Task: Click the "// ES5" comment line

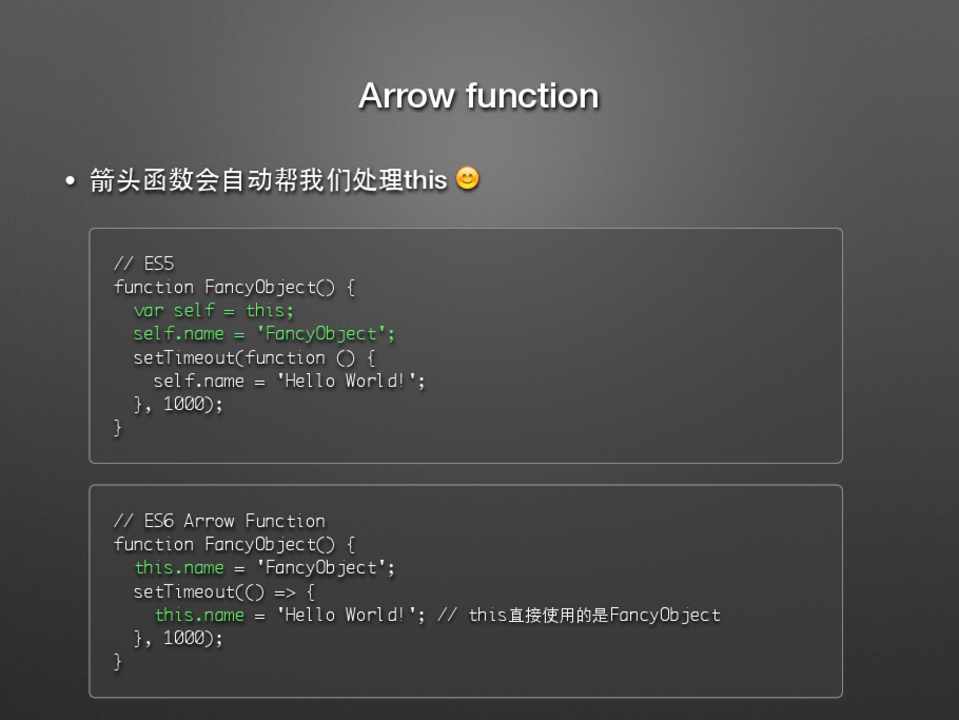Action: coord(144,264)
